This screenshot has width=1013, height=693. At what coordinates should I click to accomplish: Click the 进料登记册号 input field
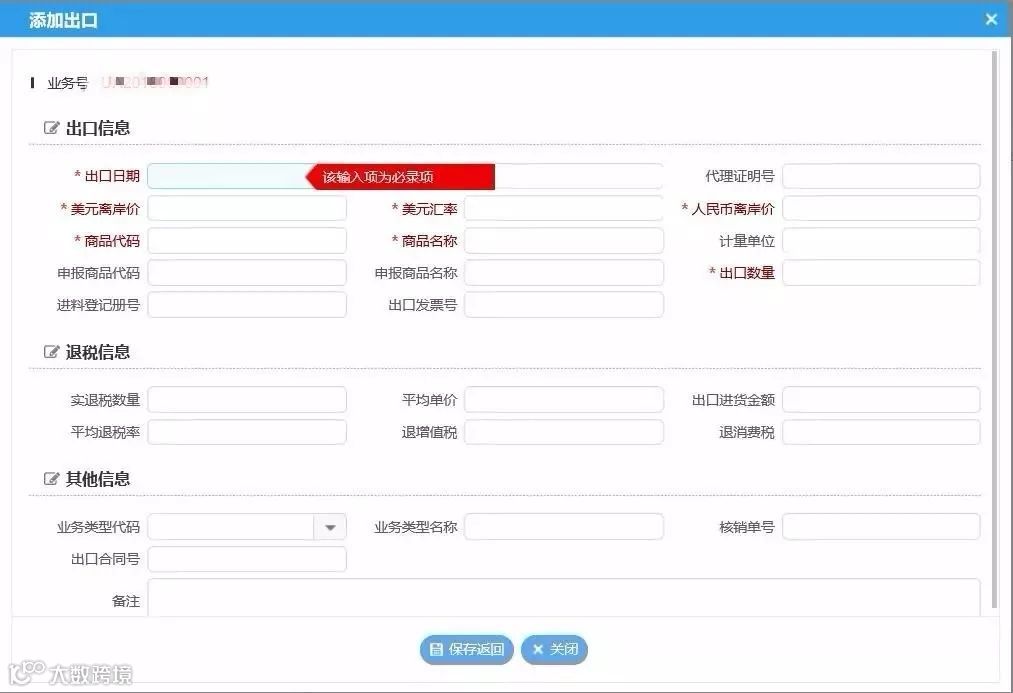[x=247, y=305]
